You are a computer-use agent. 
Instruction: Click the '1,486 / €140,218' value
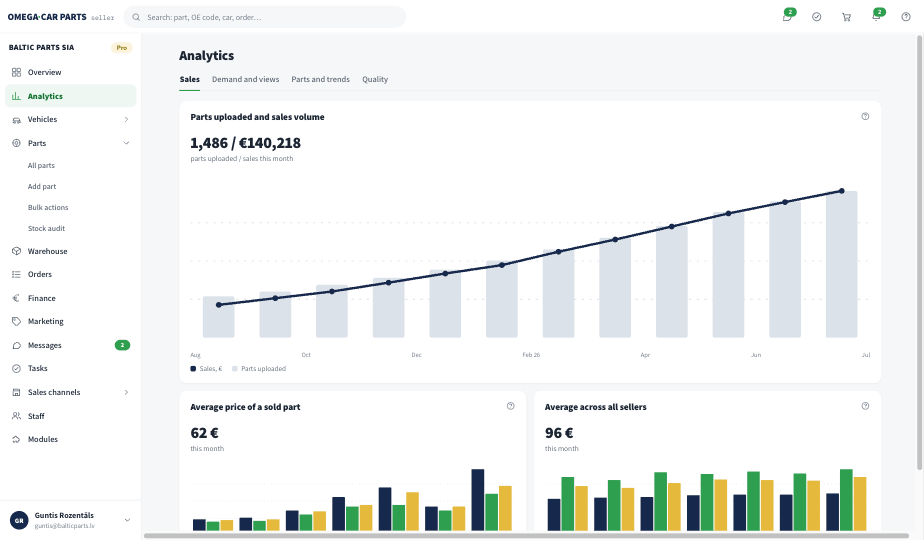[245, 143]
